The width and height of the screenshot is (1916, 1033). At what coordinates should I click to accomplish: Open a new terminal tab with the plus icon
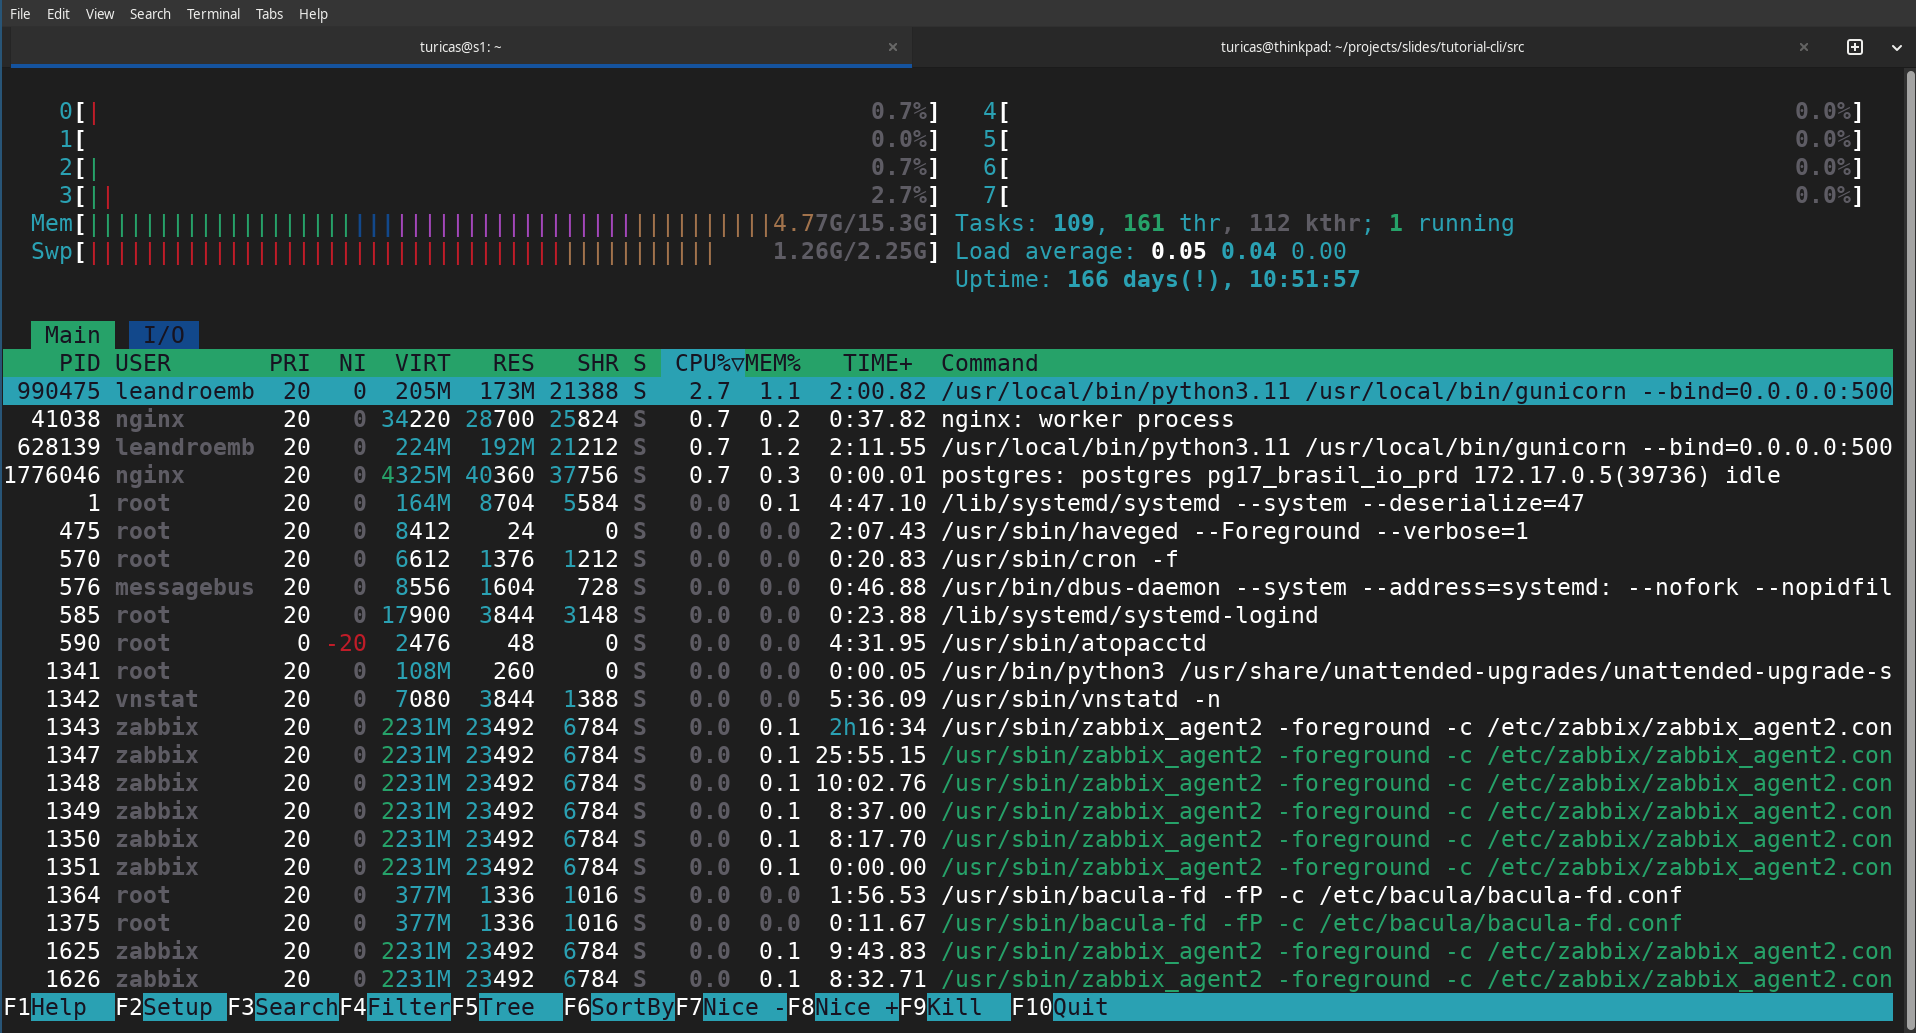[x=1855, y=46]
